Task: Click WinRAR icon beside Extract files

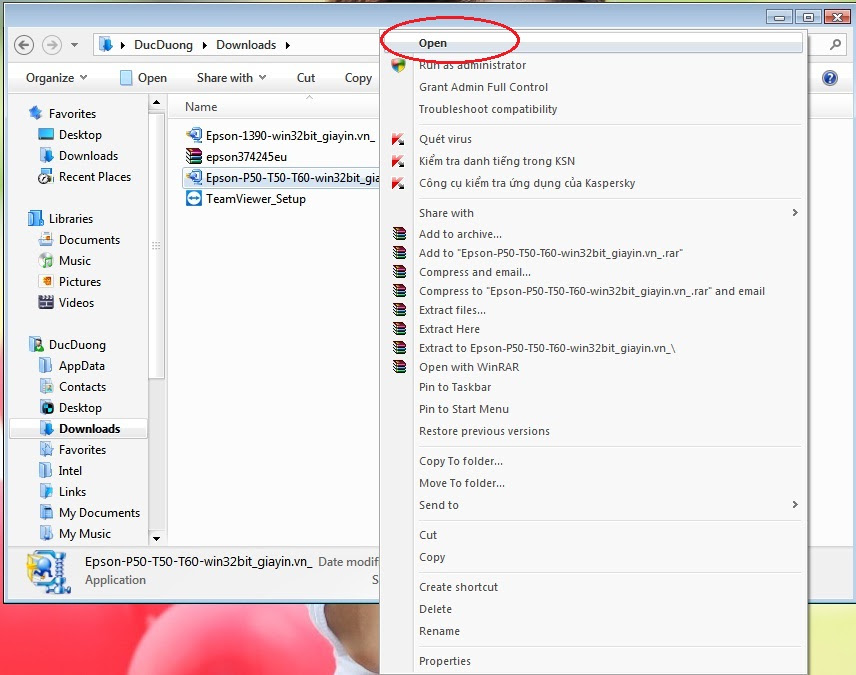Action: coord(400,310)
